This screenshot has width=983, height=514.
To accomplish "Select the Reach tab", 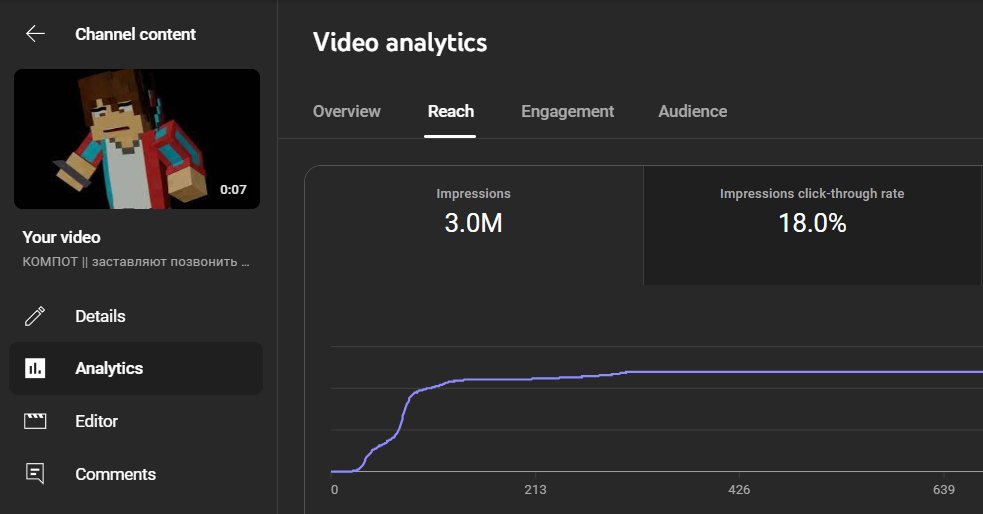I will [x=451, y=111].
